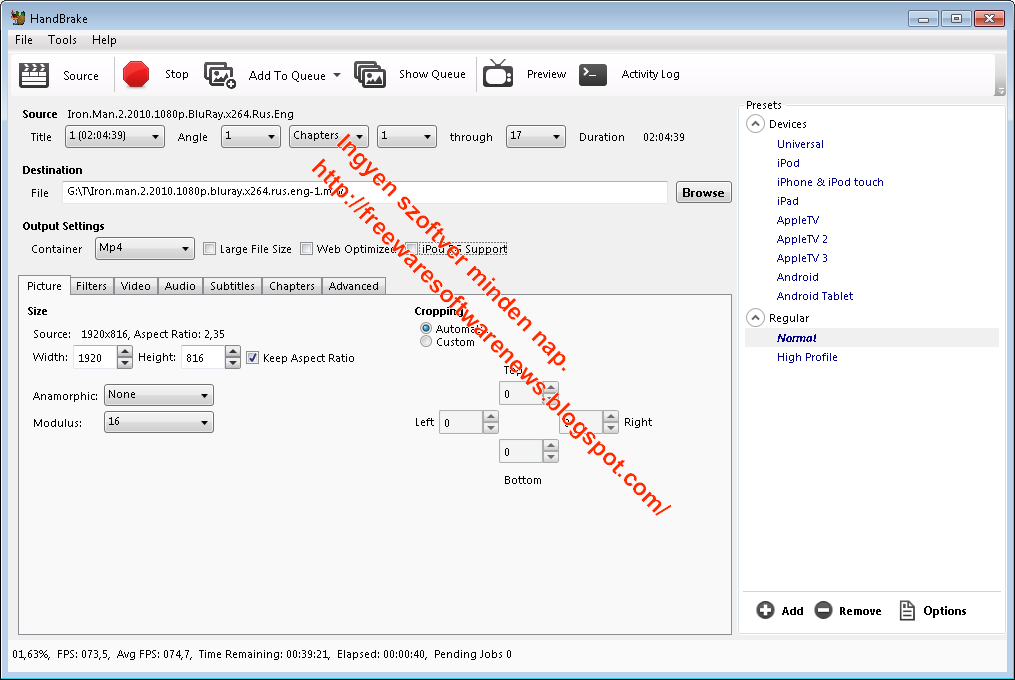Image resolution: width=1015 pixels, height=680 pixels.
Task: Select the Android preset
Action: [x=798, y=277]
